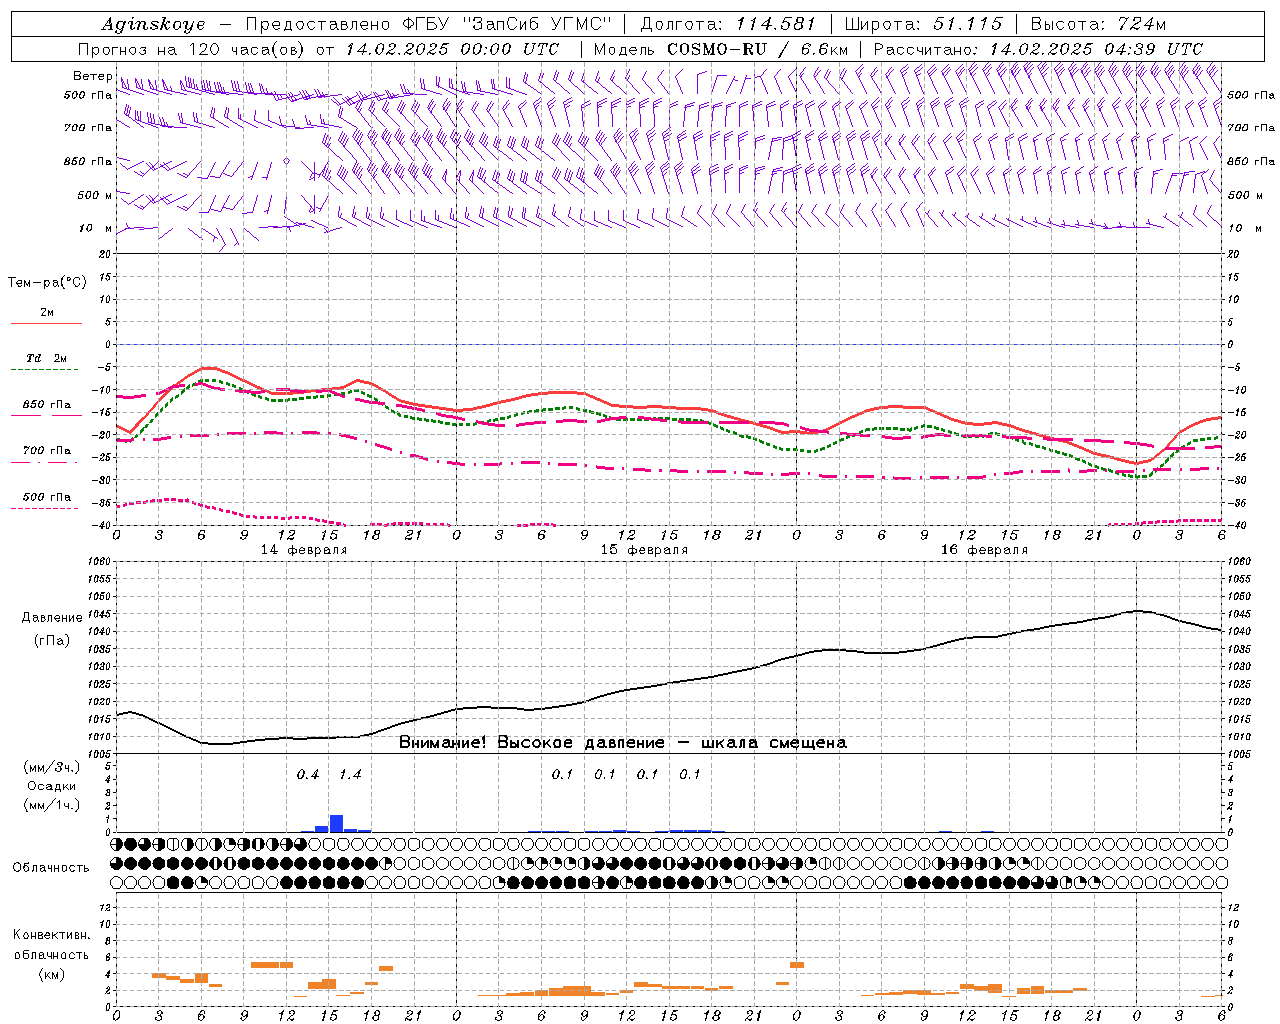Click the forecast range text "Прогноз на 120 часа(ов)"

pos(193,49)
